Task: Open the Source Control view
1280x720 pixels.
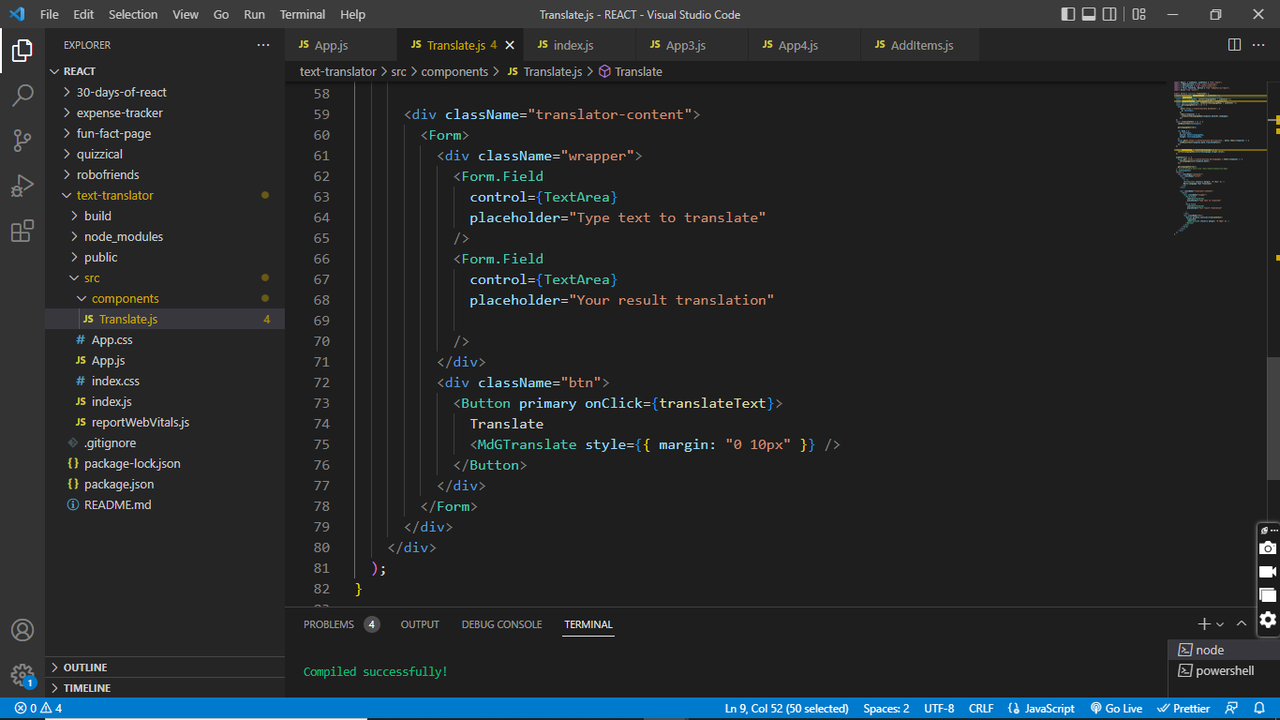Action: click(22, 141)
